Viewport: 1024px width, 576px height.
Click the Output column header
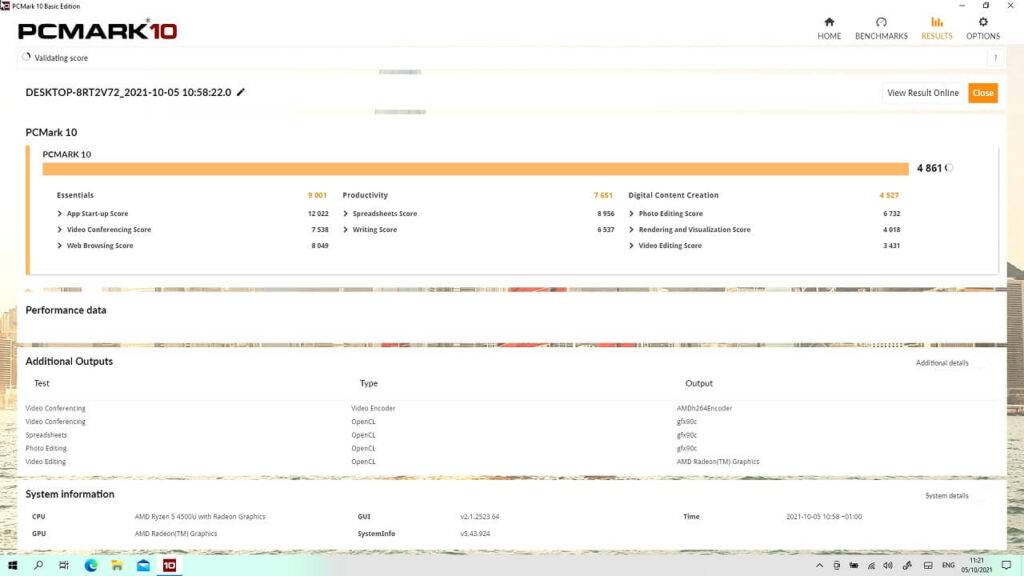point(699,383)
